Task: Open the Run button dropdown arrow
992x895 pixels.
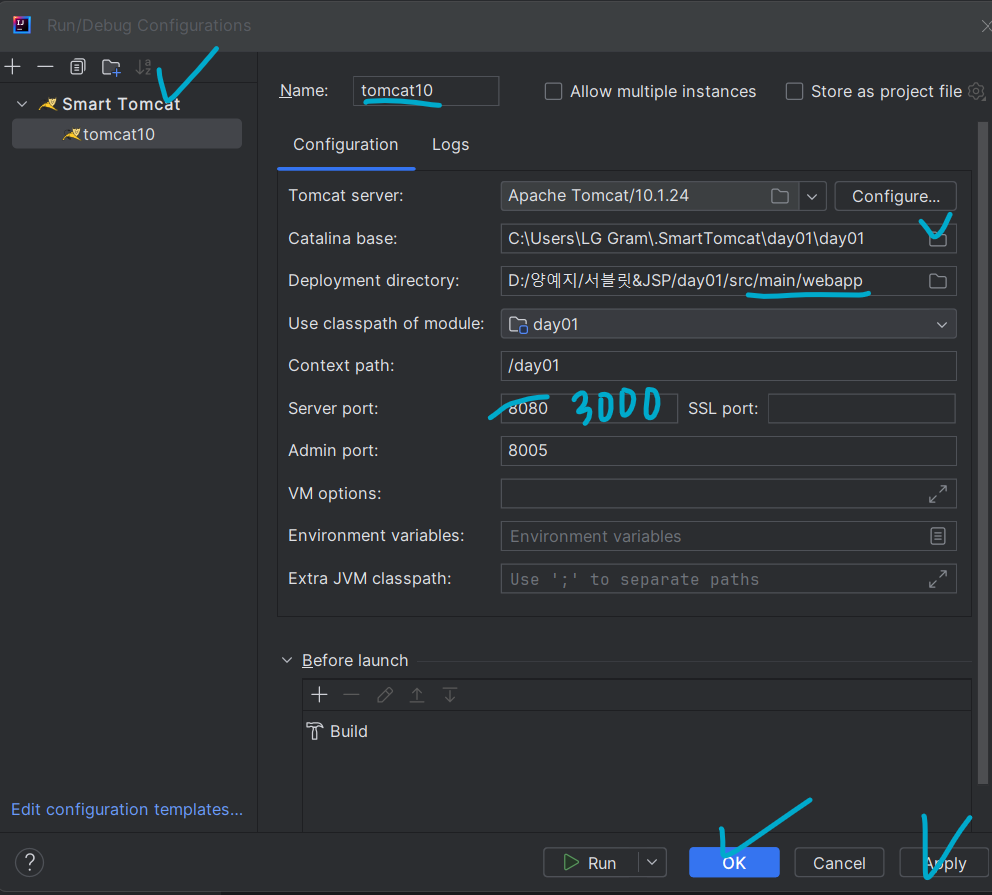Action: click(652, 863)
